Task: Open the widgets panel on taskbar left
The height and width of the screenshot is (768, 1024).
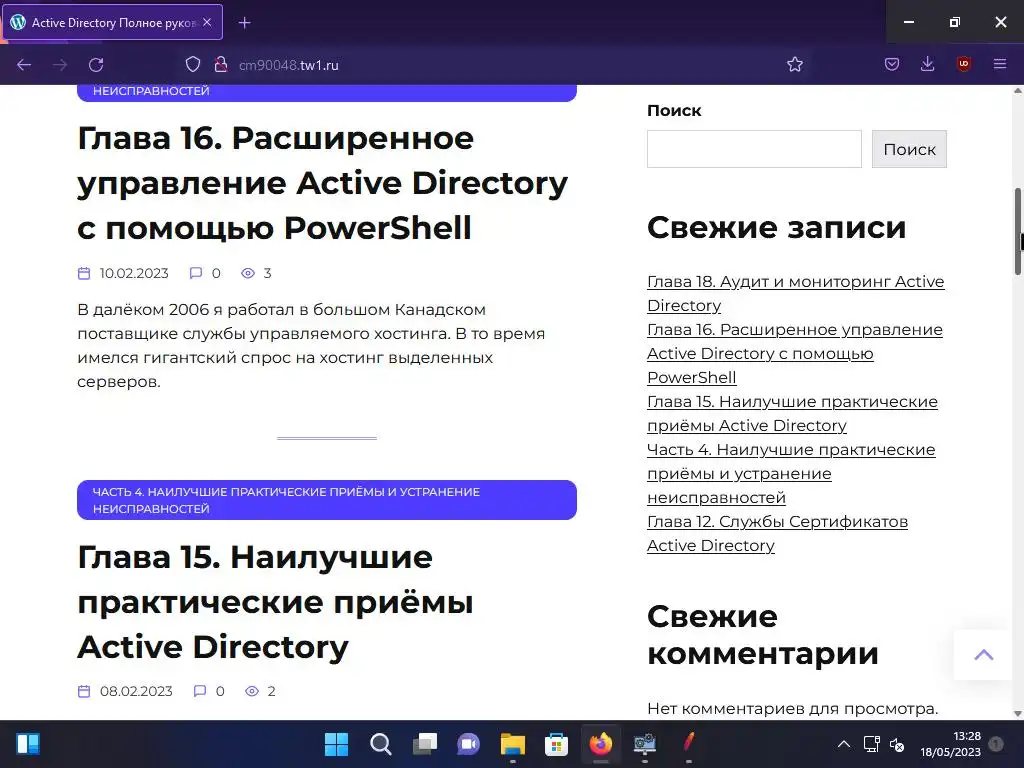Action: [x=28, y=744]
